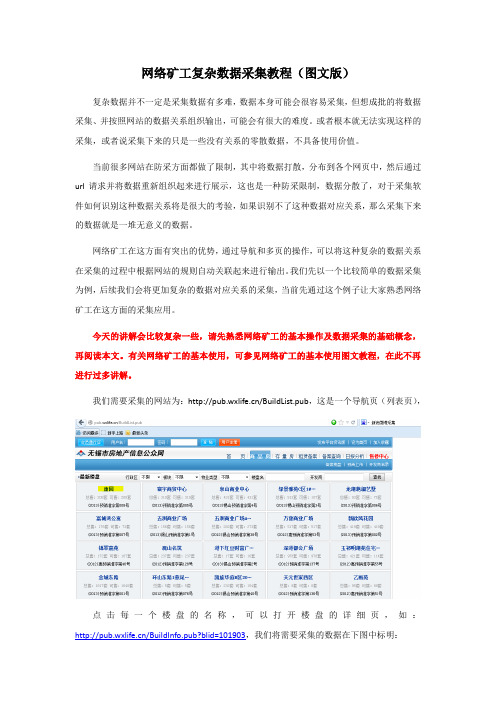Click the embedded browser address bar
496x702 pixels.
(206, 423)
